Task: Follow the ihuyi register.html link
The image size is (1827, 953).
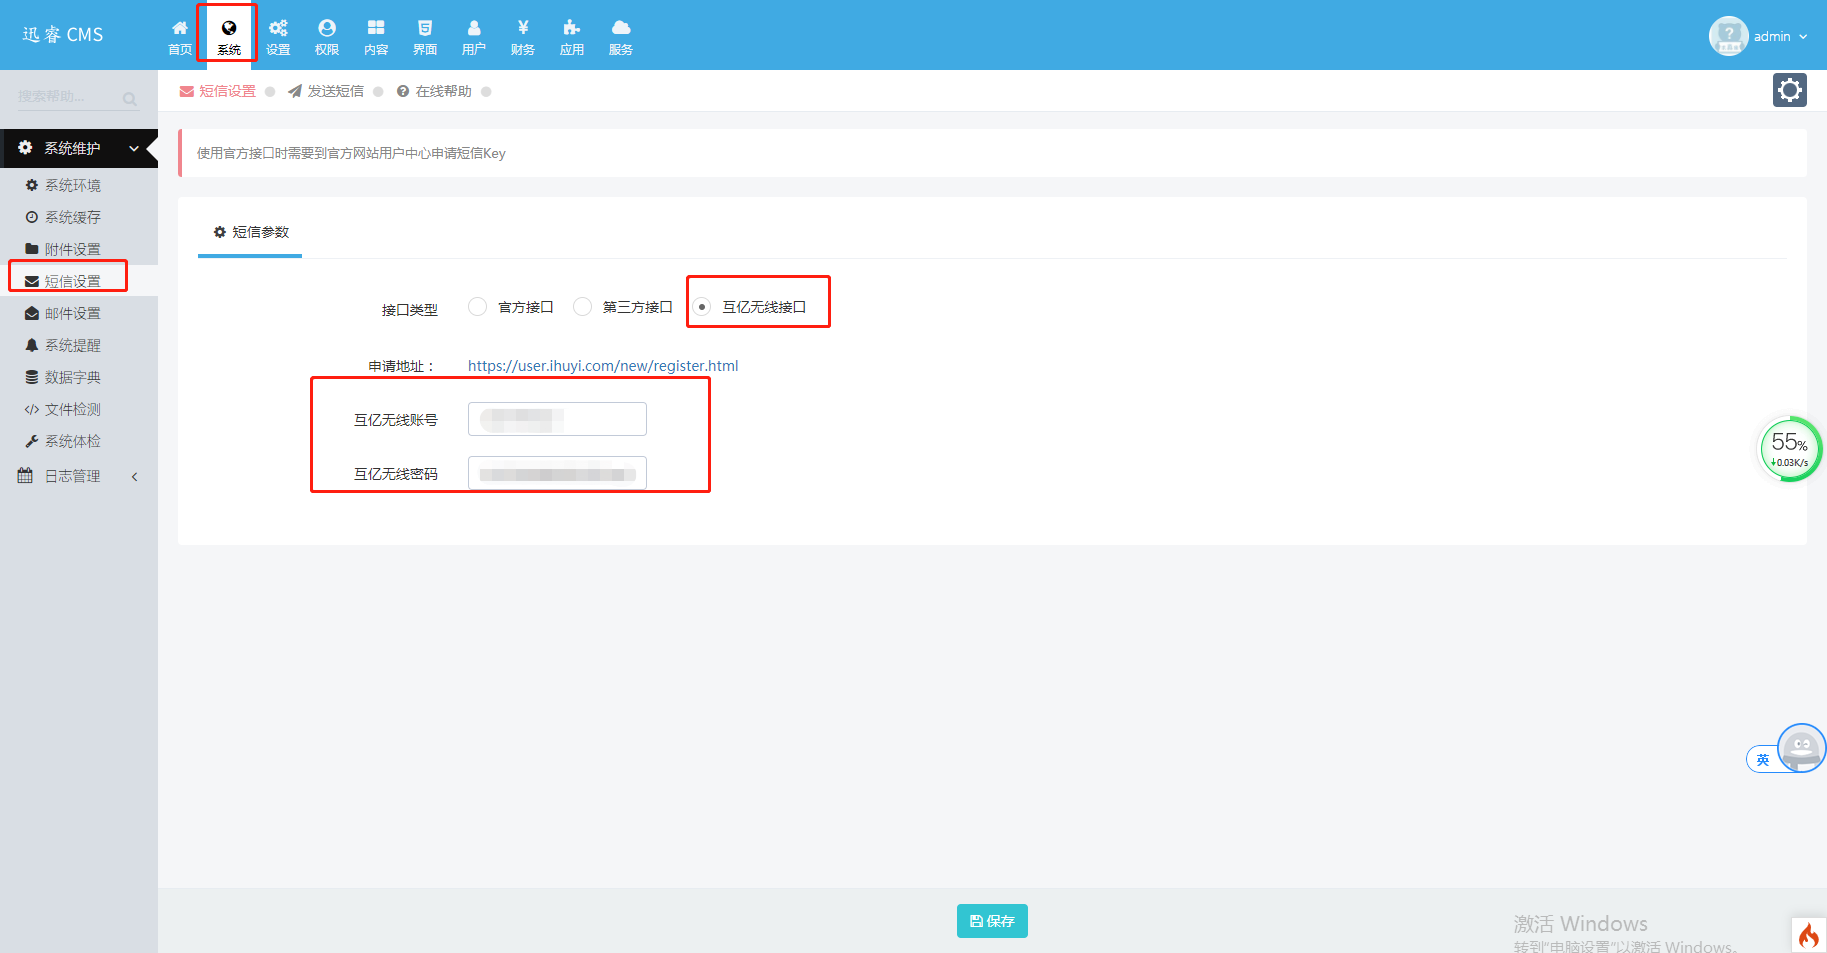Action: coord(603,366)
